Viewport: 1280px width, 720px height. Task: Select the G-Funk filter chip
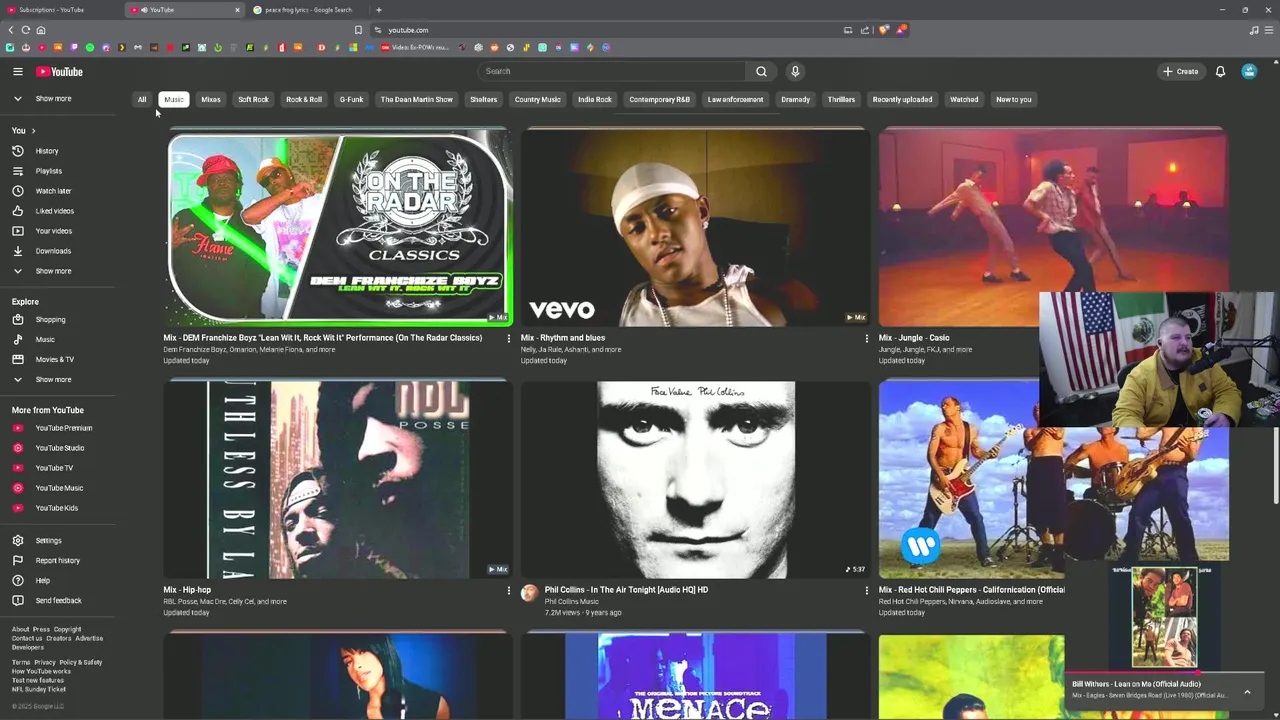tap(351, 99)
